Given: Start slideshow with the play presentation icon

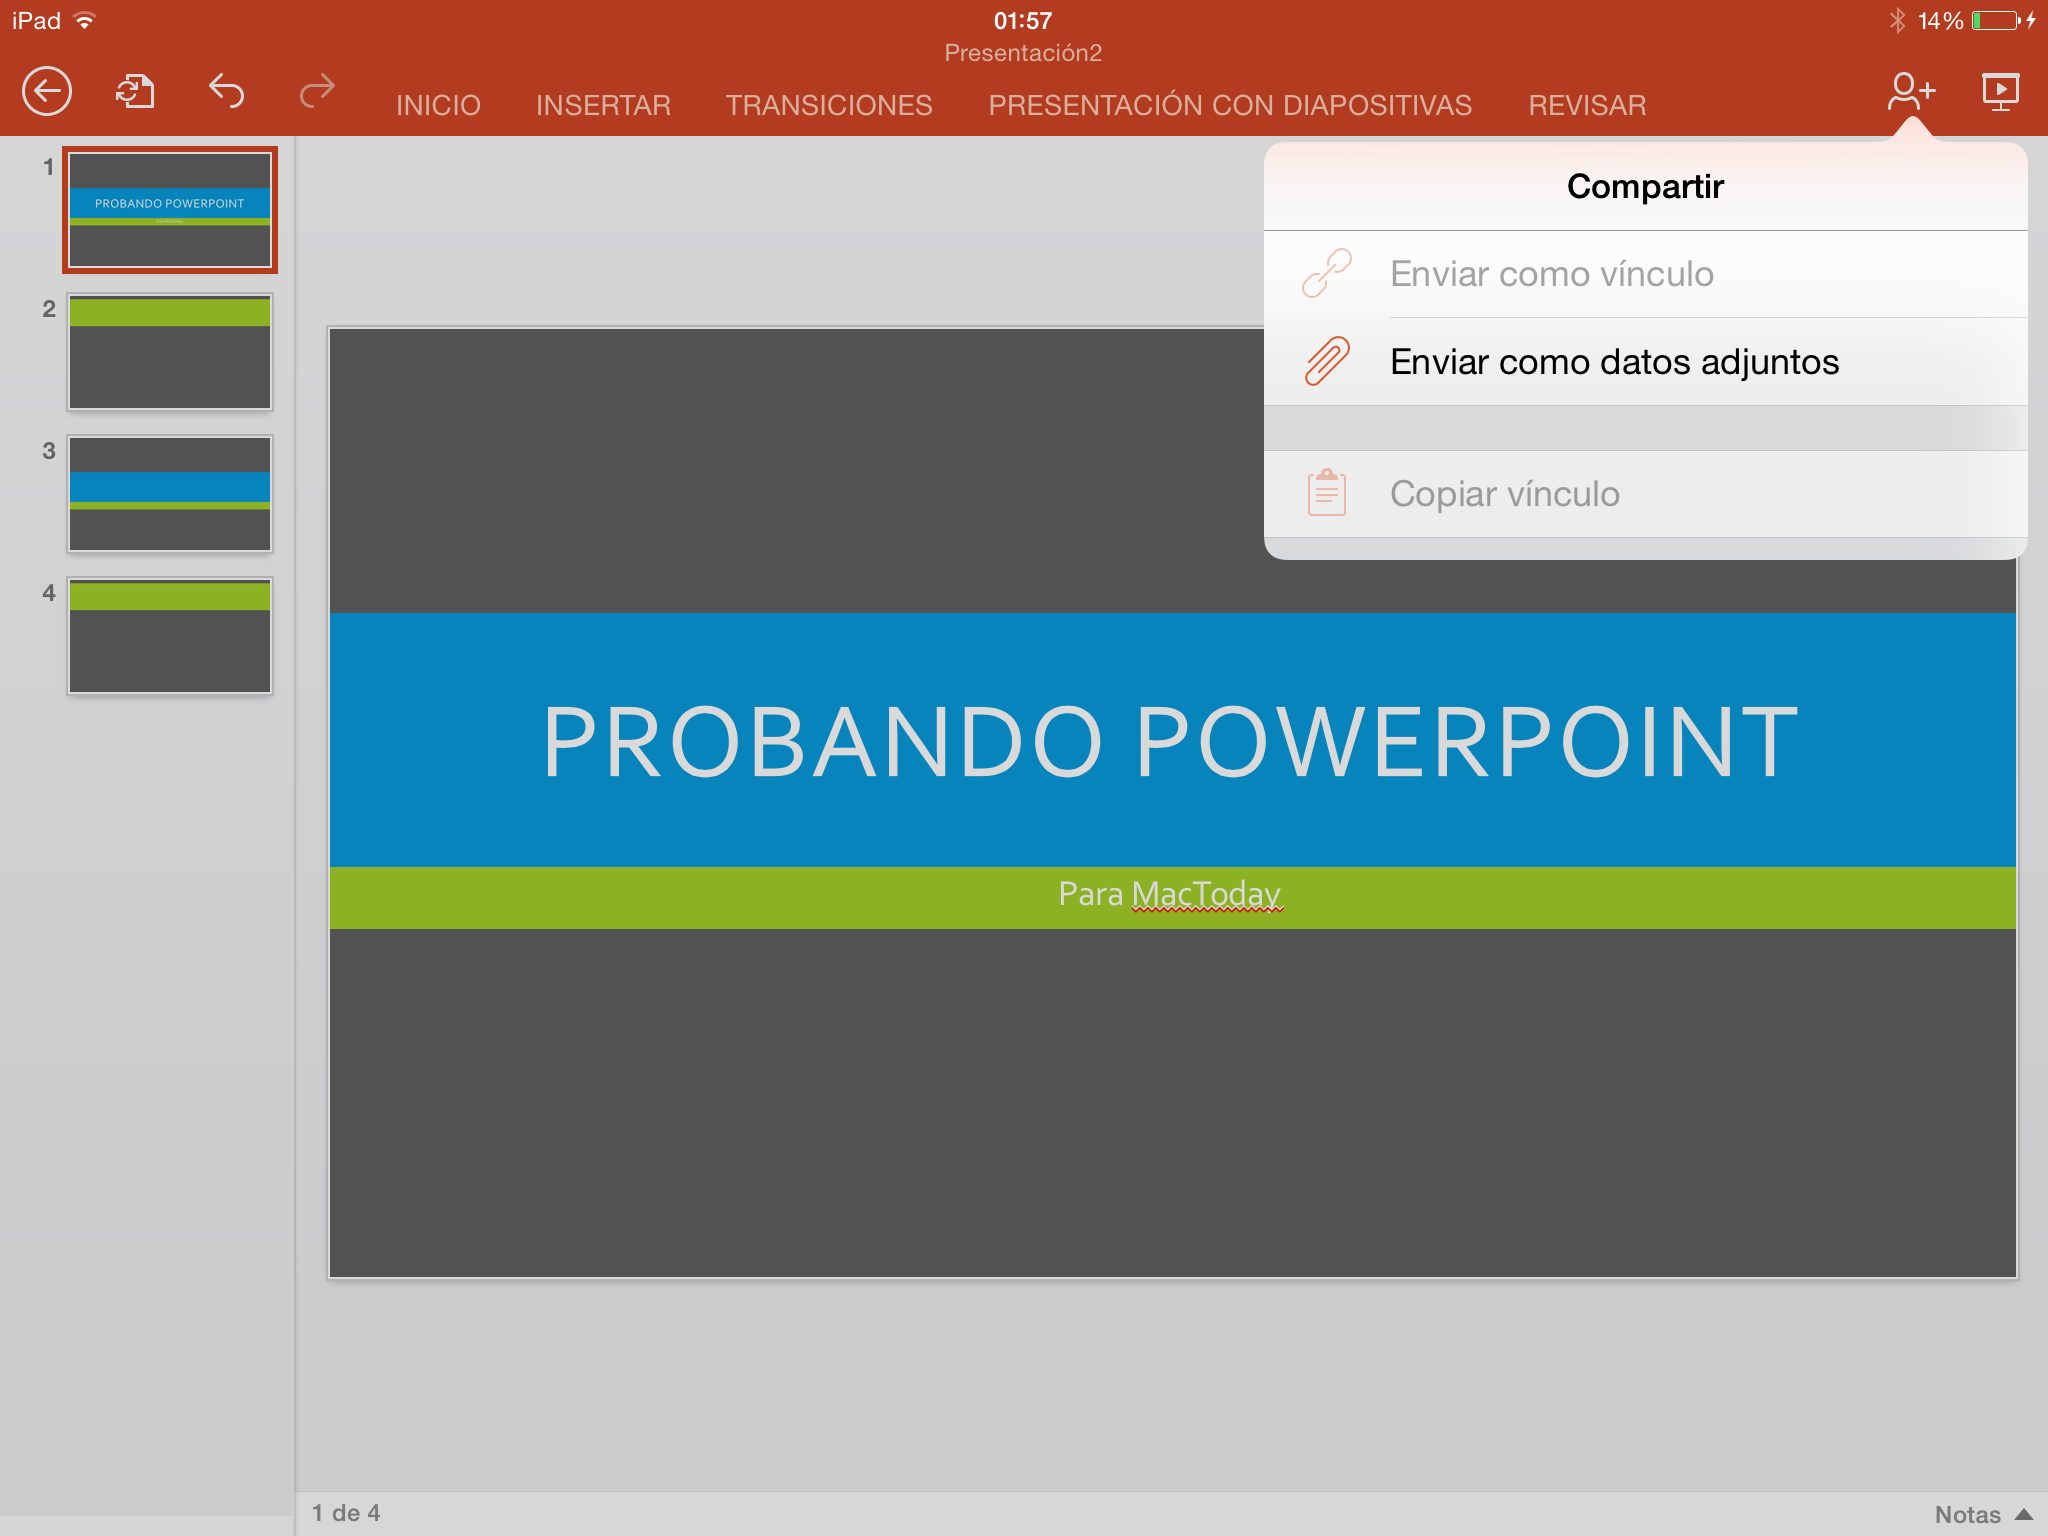Looking at the screenshot, I should (x=2000, y=92).
